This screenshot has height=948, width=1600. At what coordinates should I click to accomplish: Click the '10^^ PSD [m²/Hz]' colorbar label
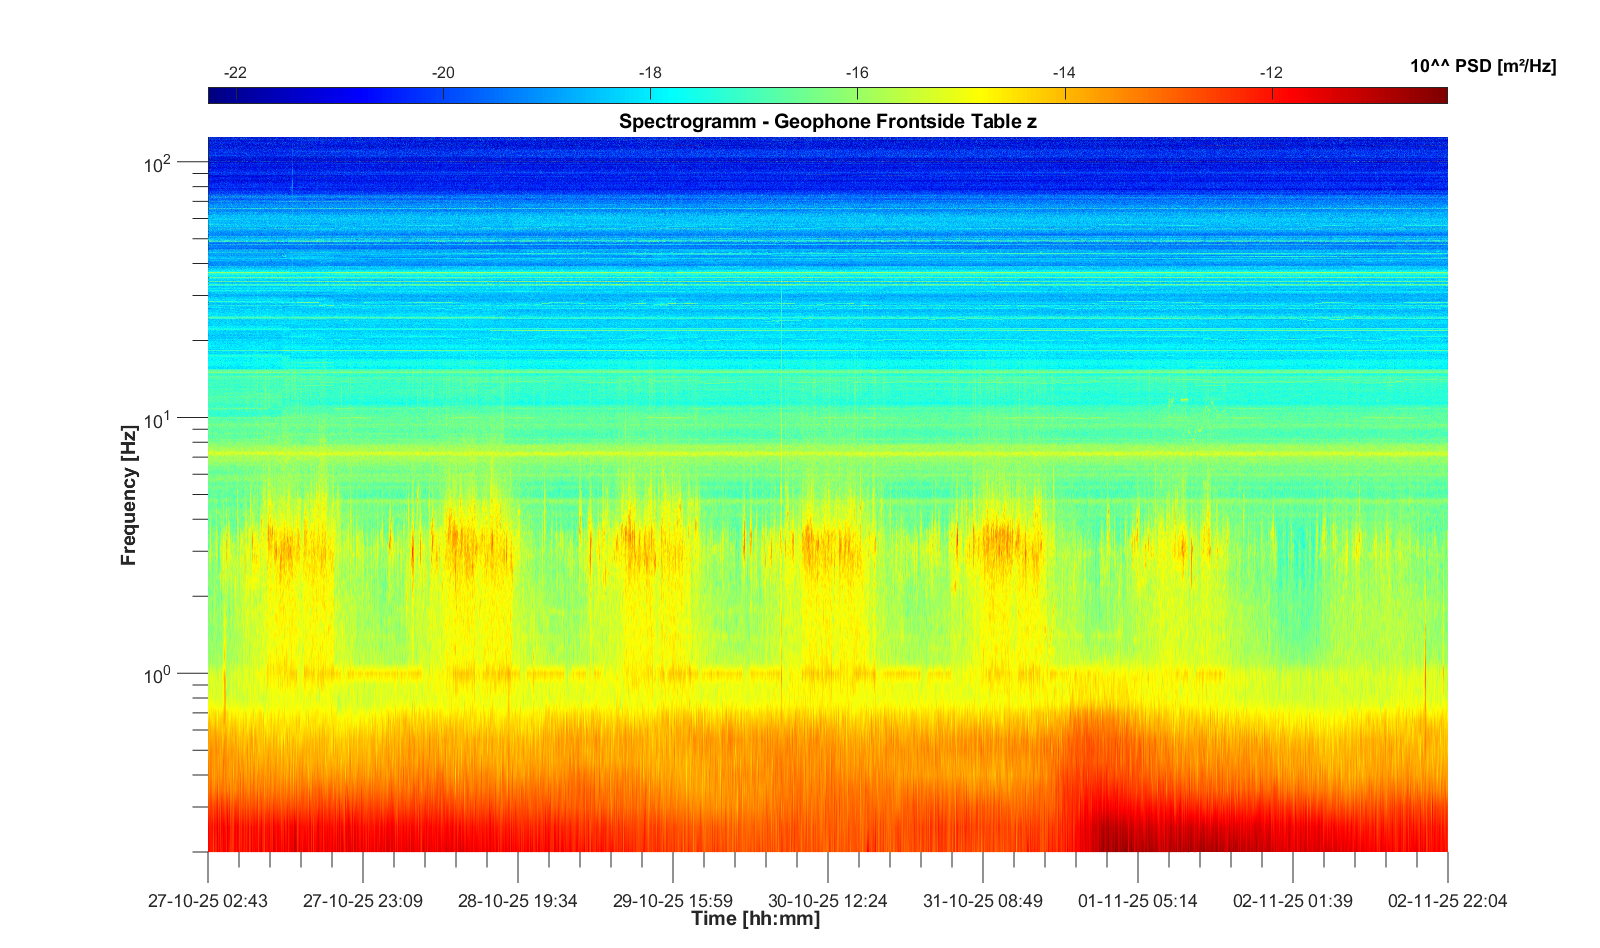click(1482, 66)
